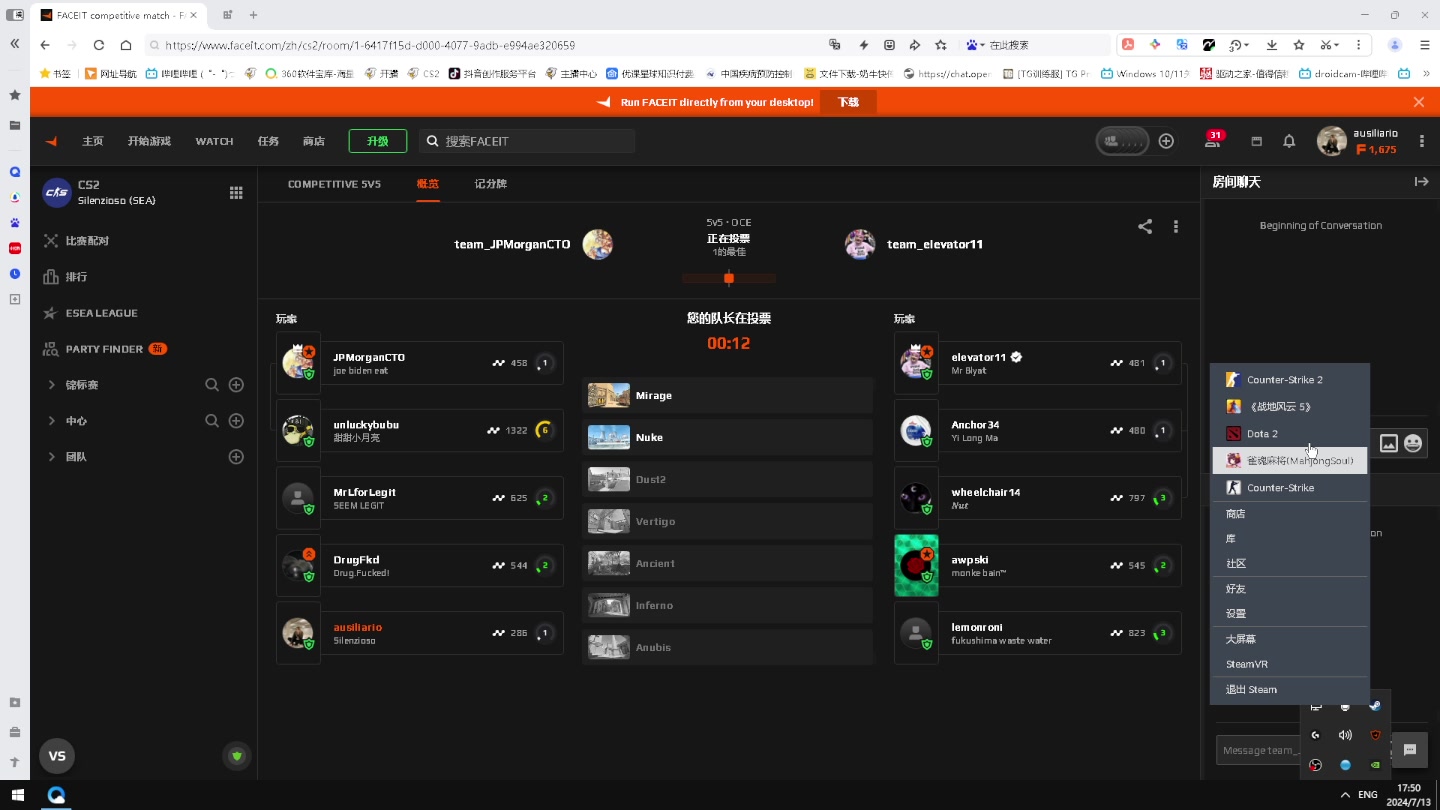Image resolution: width=1440 pixels, height=810 pixels.
Task: Search hubs with 中心 magnifier icon
Action: coord(212,421)
